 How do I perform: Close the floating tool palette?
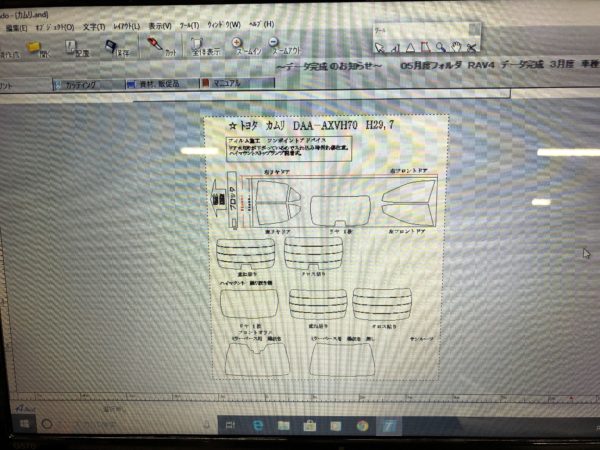click(474, 28)
